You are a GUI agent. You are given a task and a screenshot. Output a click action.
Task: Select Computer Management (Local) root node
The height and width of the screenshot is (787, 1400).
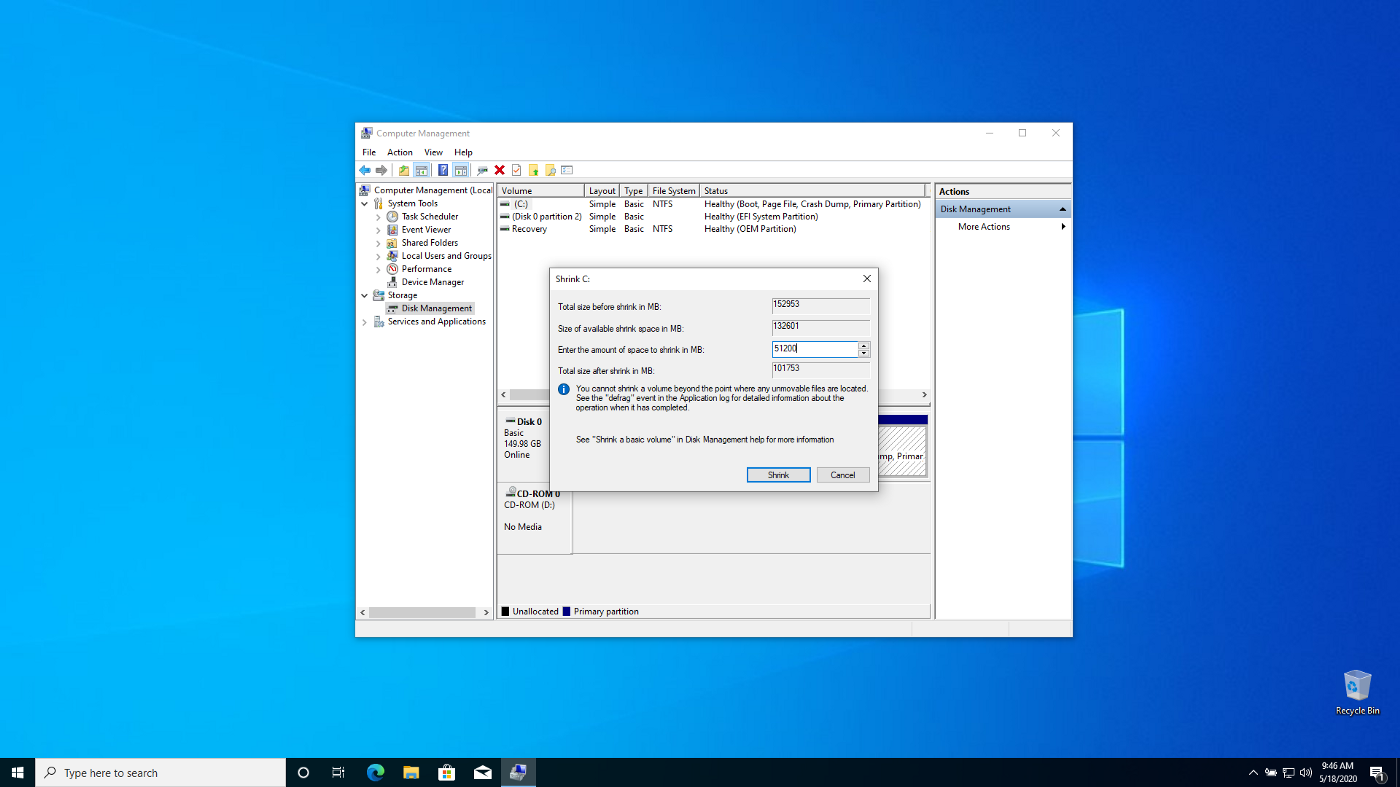click(x=433, y=190)
